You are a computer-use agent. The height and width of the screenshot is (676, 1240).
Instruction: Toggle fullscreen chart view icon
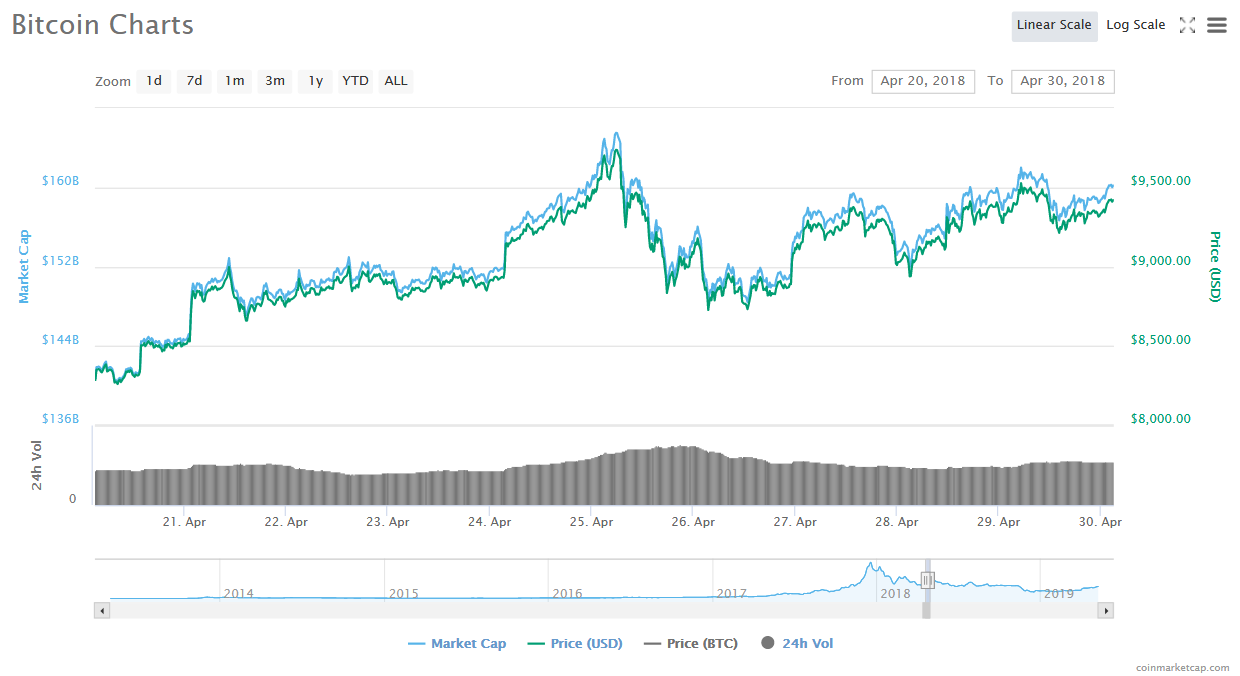[x=1187, y=26]
